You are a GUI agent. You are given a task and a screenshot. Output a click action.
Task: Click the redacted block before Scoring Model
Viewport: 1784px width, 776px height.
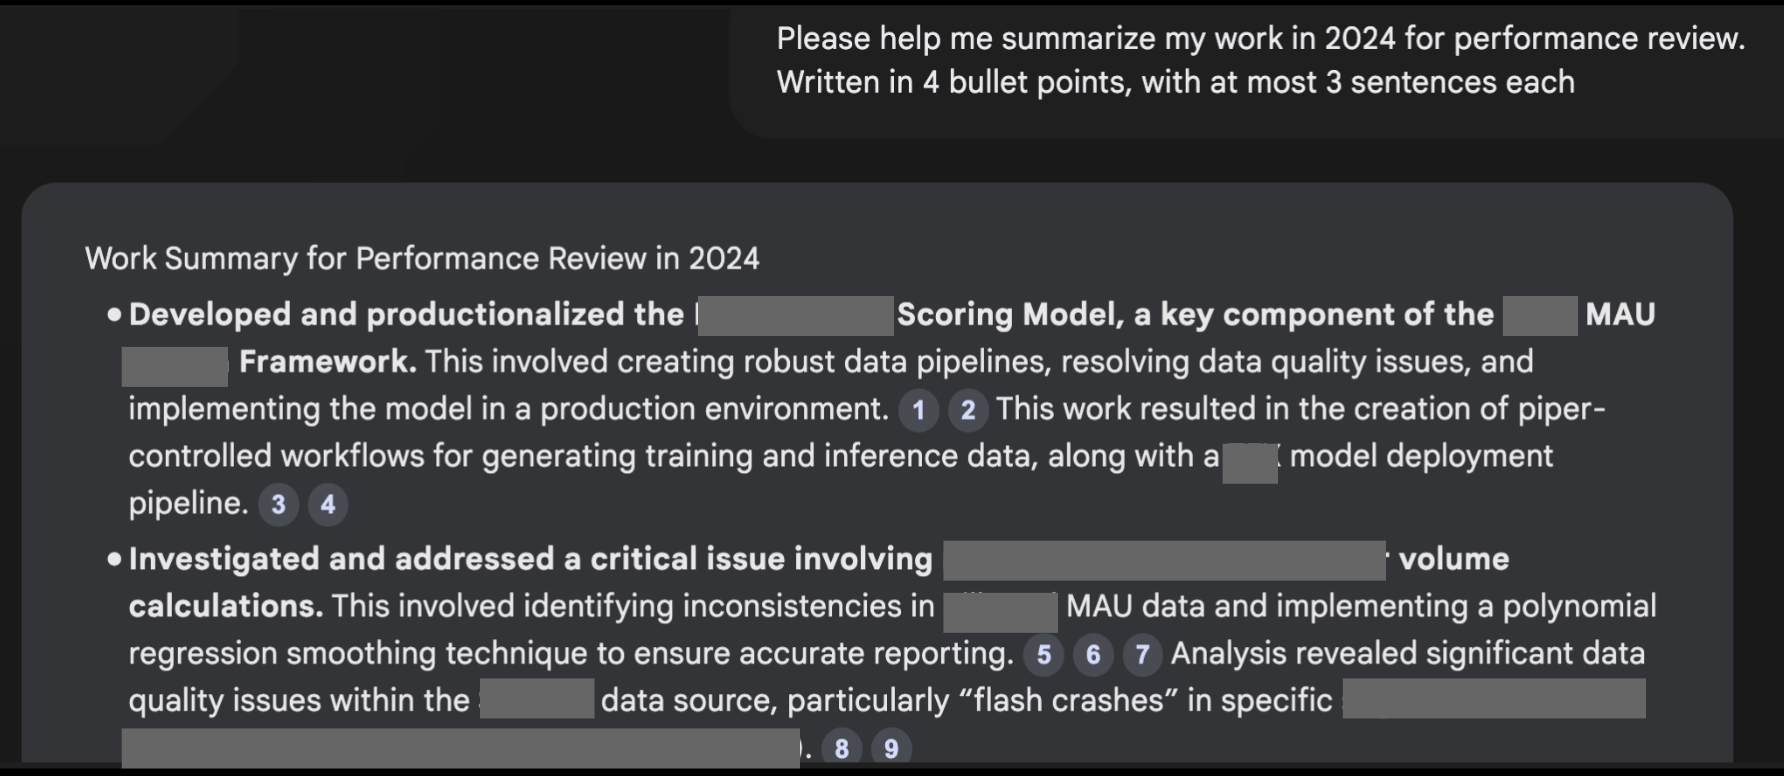[795, 316]
